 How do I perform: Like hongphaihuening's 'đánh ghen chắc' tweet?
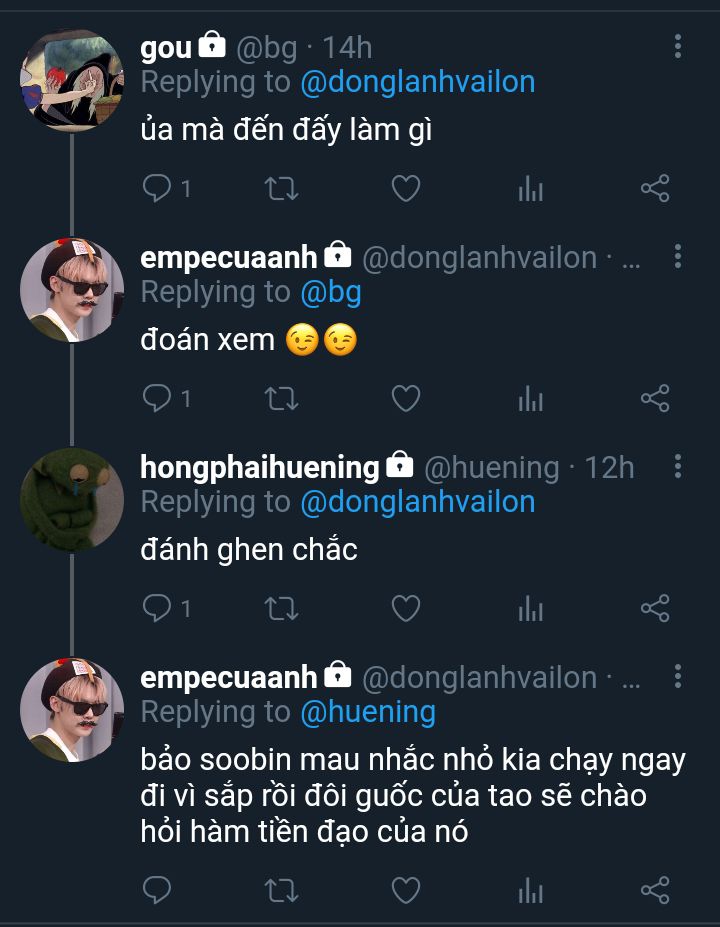point(405,608)
